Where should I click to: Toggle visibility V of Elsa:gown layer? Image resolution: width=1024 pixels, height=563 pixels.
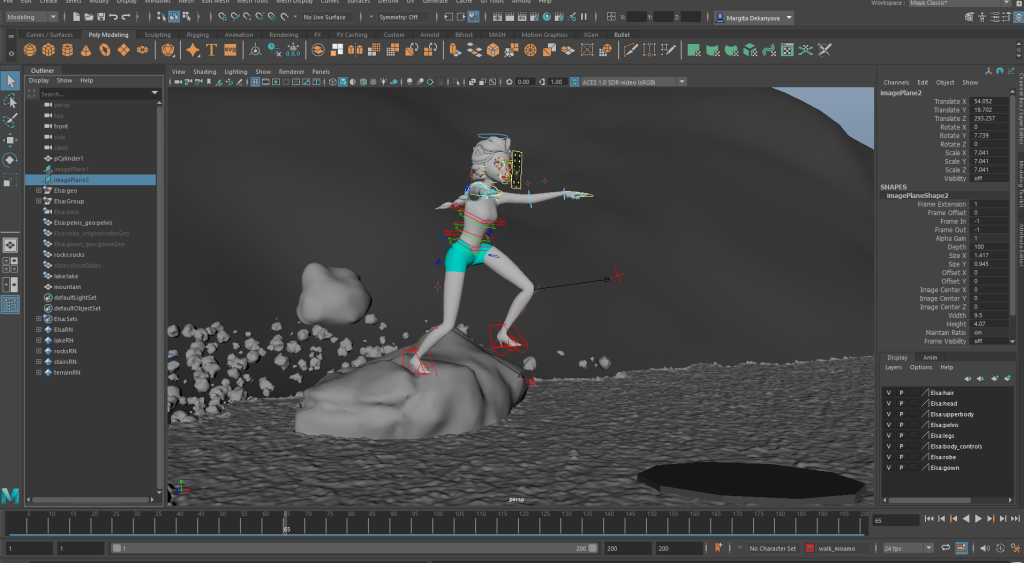[x=888, y=468]
